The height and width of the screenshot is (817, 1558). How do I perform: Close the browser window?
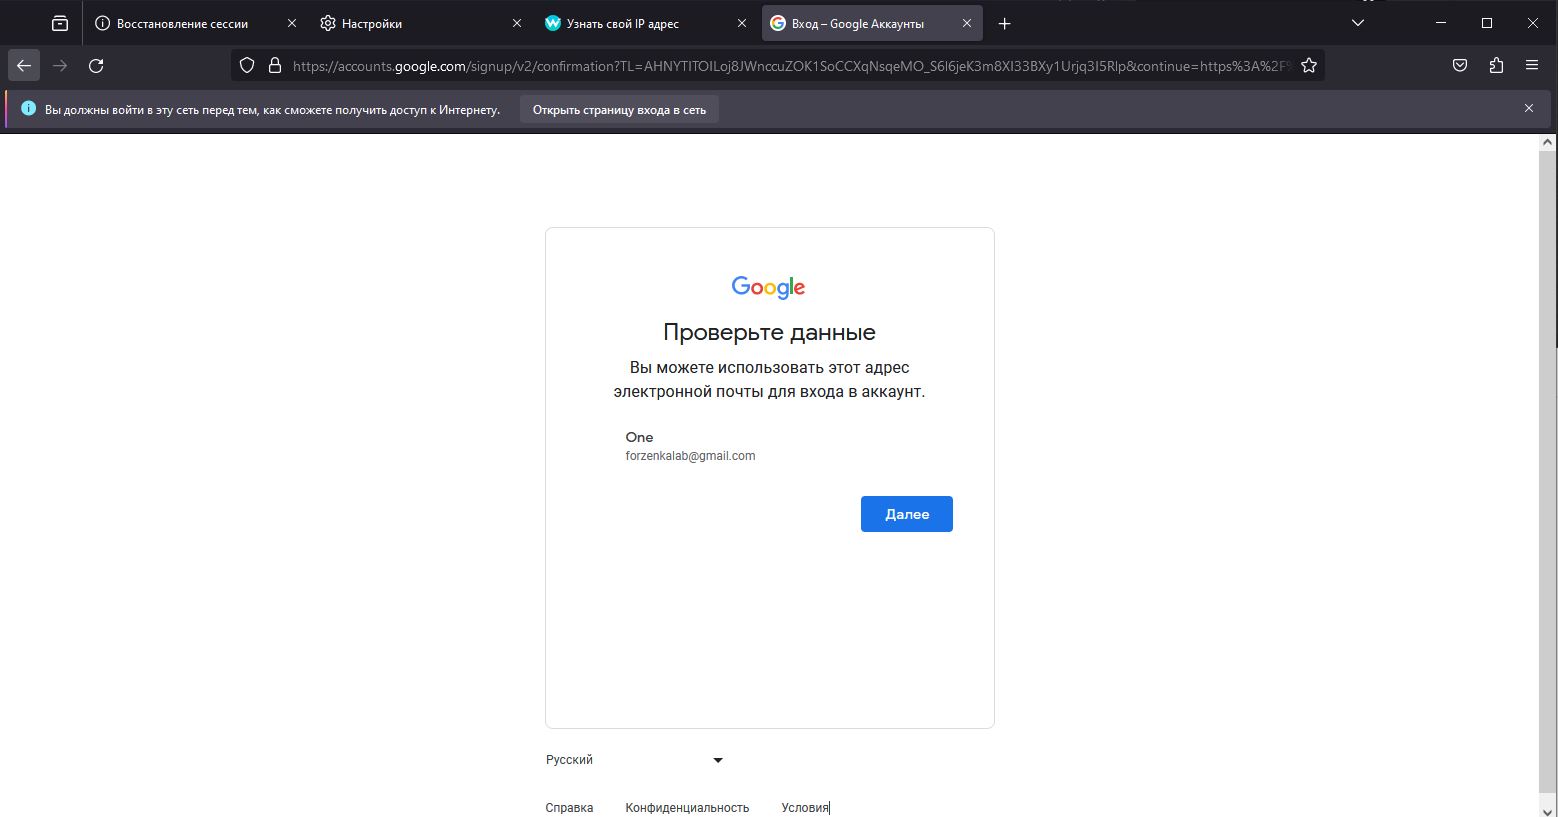coord(1533,23)
